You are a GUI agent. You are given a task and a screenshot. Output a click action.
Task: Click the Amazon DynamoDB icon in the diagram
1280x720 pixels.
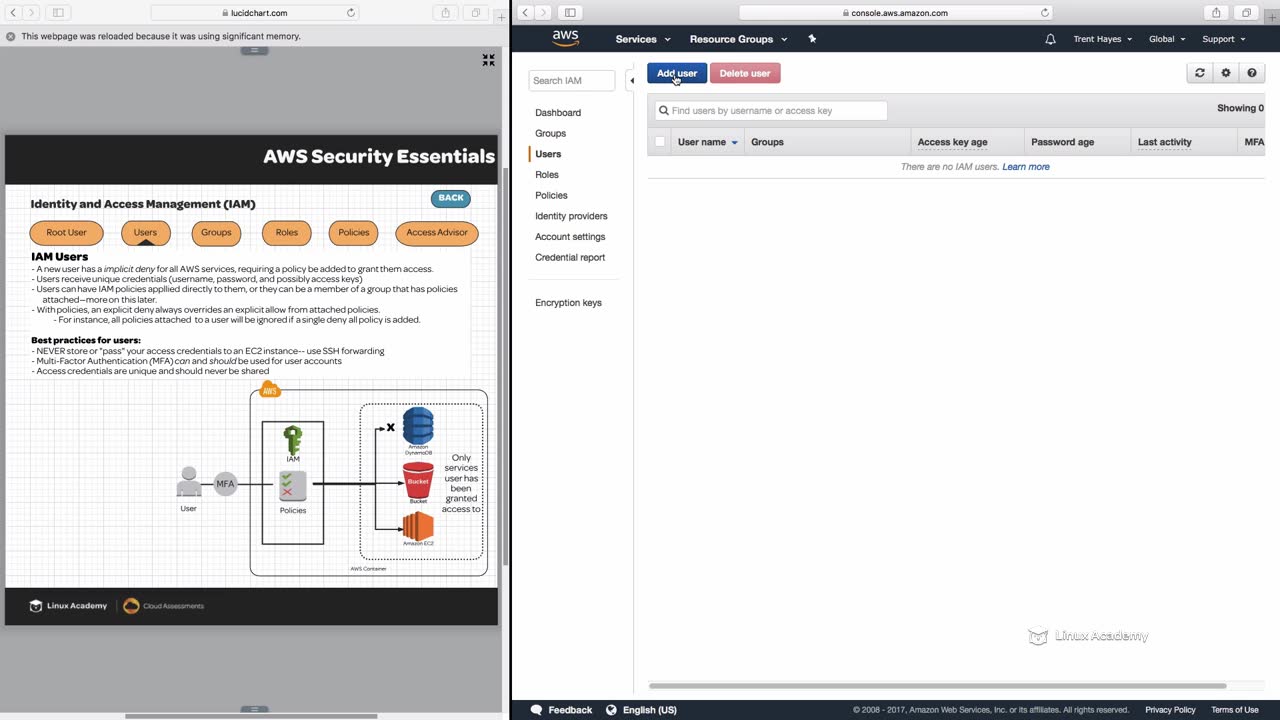pos(418,427)
